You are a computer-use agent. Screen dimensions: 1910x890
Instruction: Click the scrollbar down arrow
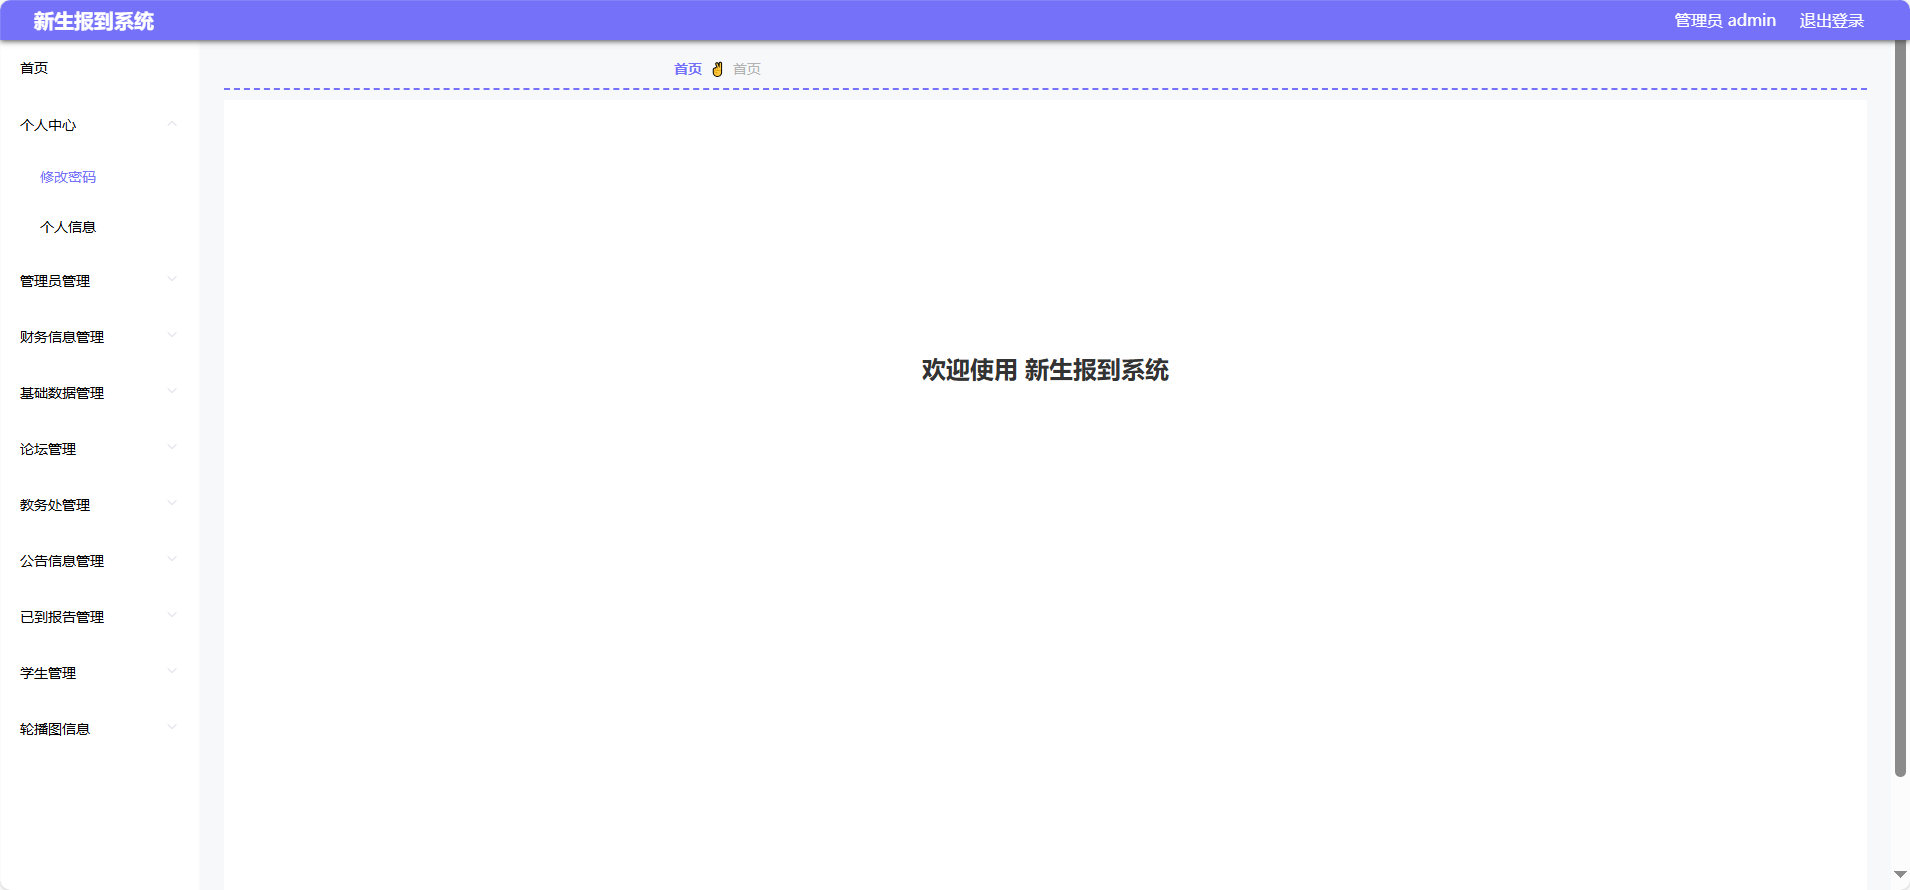1900,875
